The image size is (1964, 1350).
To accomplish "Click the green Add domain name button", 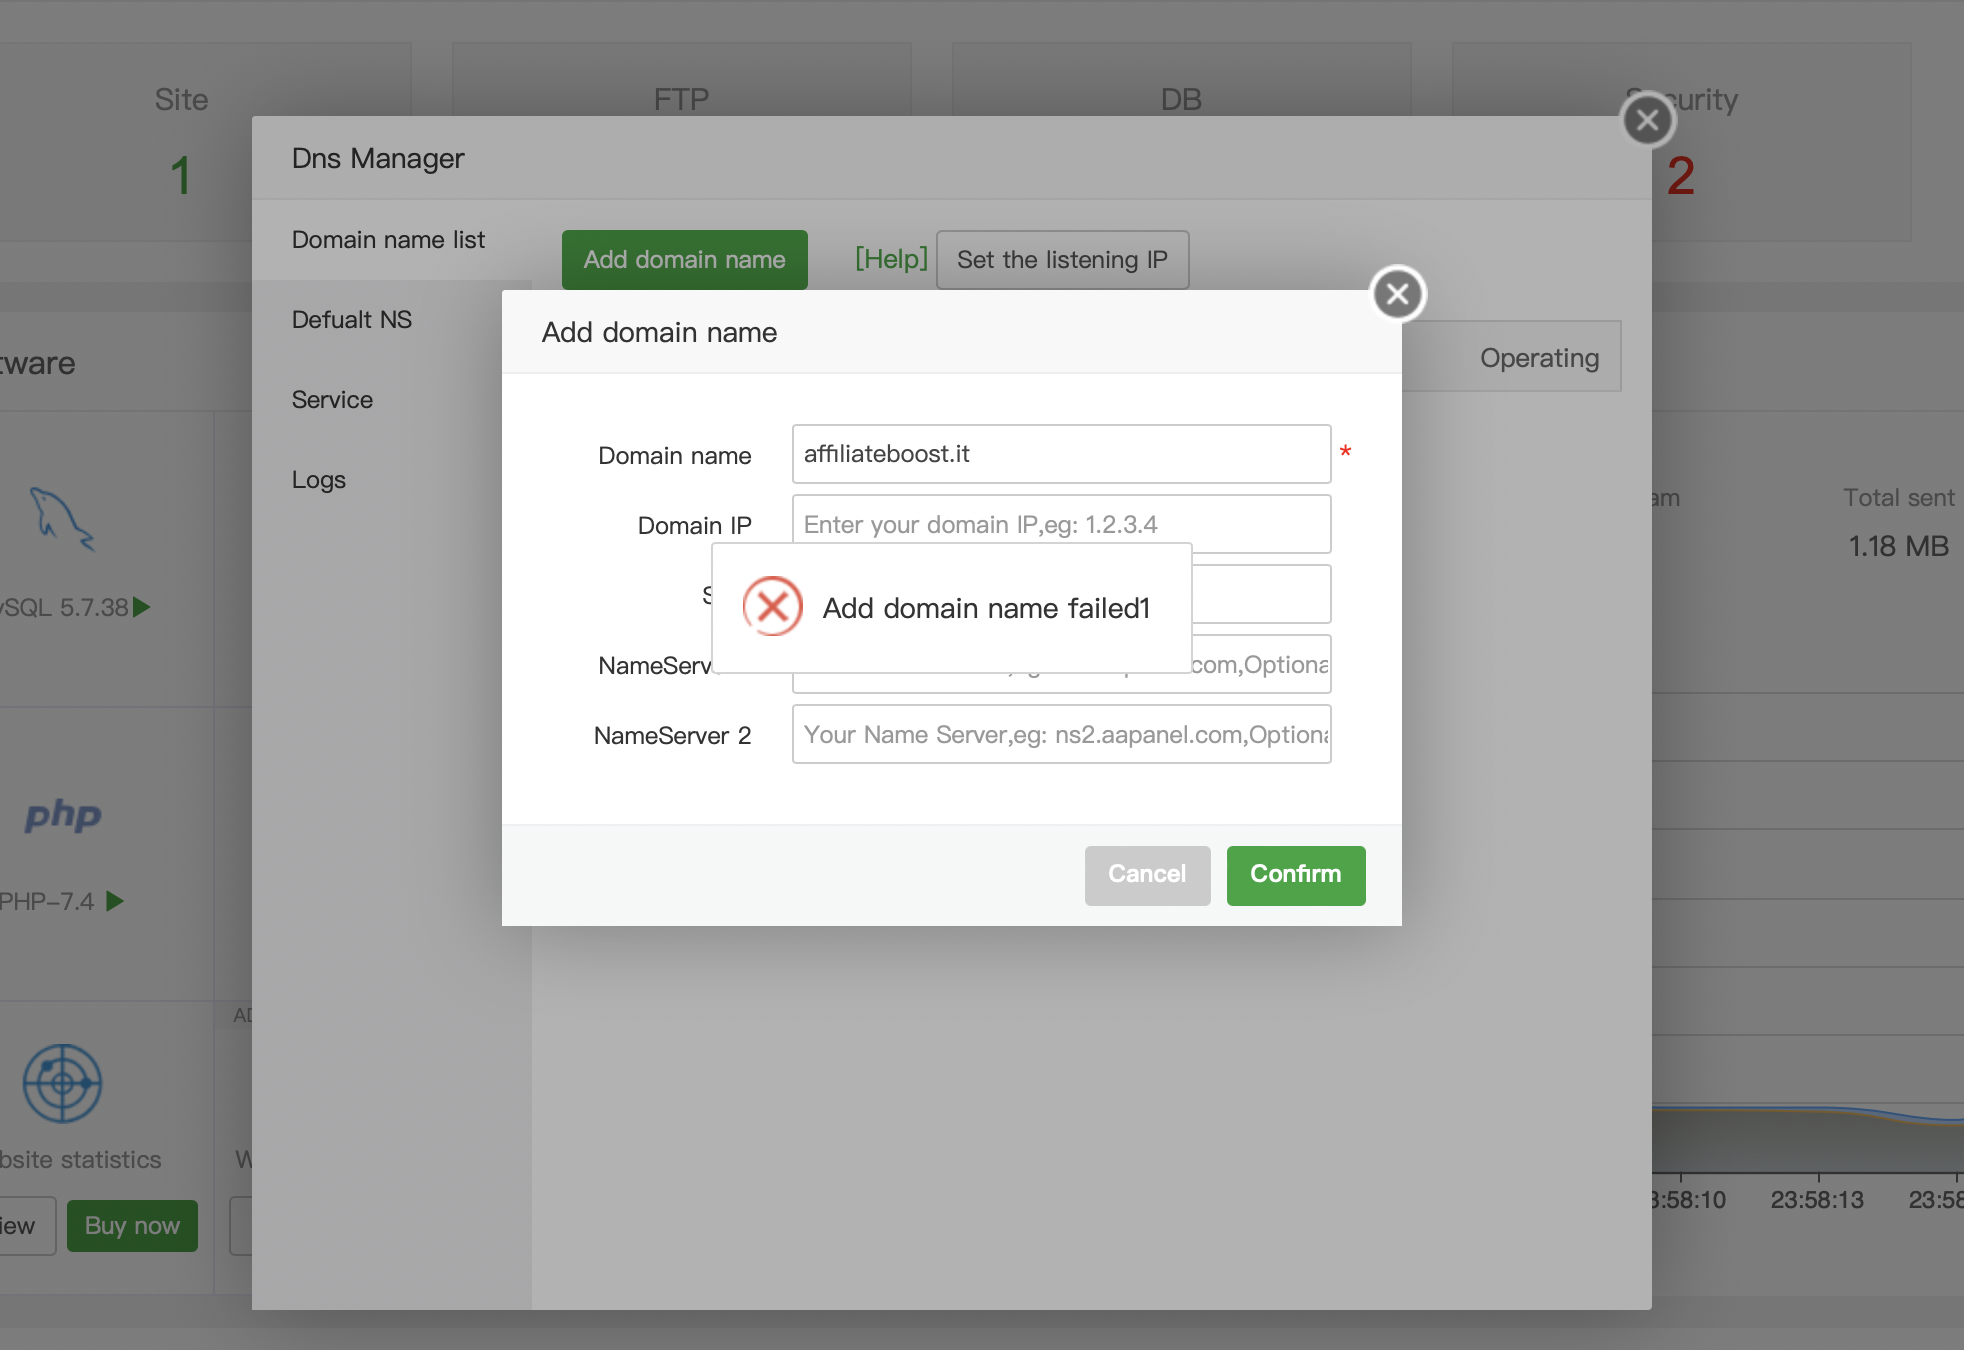I will click(x=684, y=260).
